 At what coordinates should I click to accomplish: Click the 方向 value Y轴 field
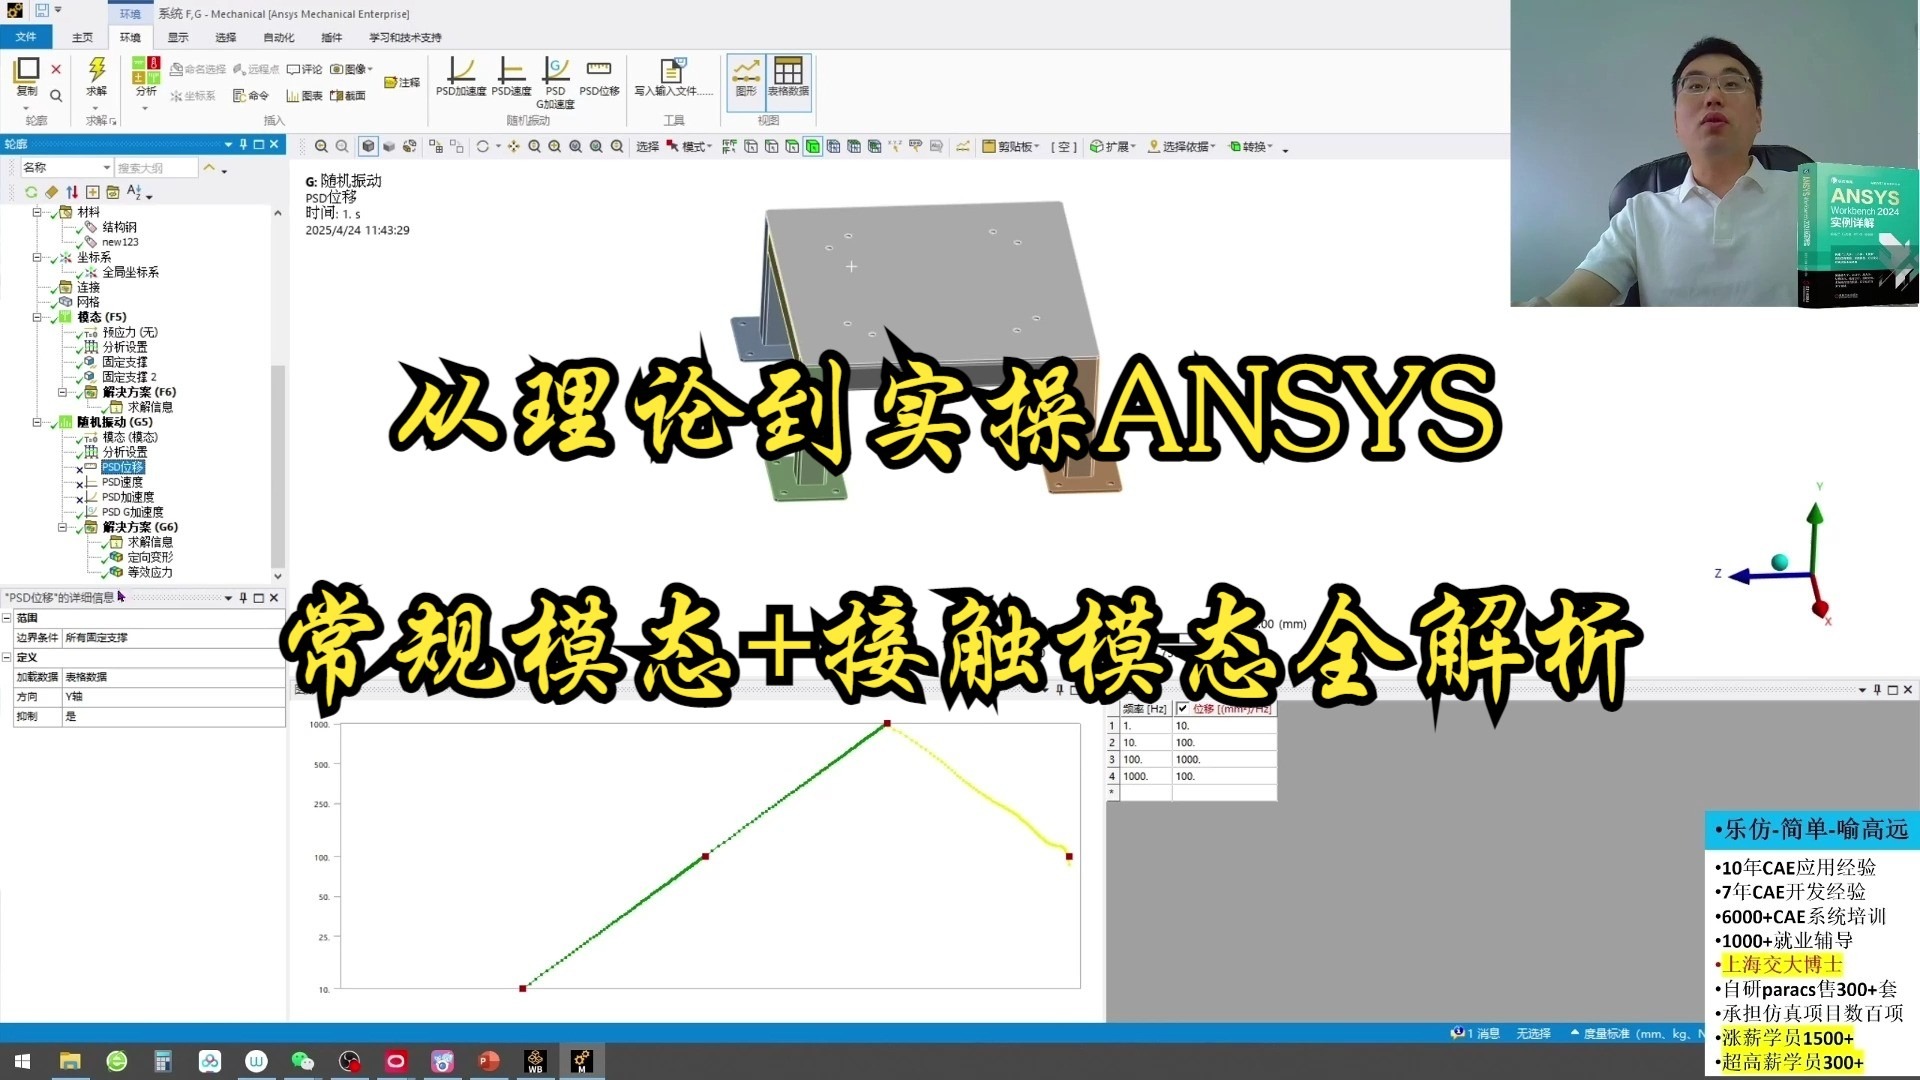point(173,697)
